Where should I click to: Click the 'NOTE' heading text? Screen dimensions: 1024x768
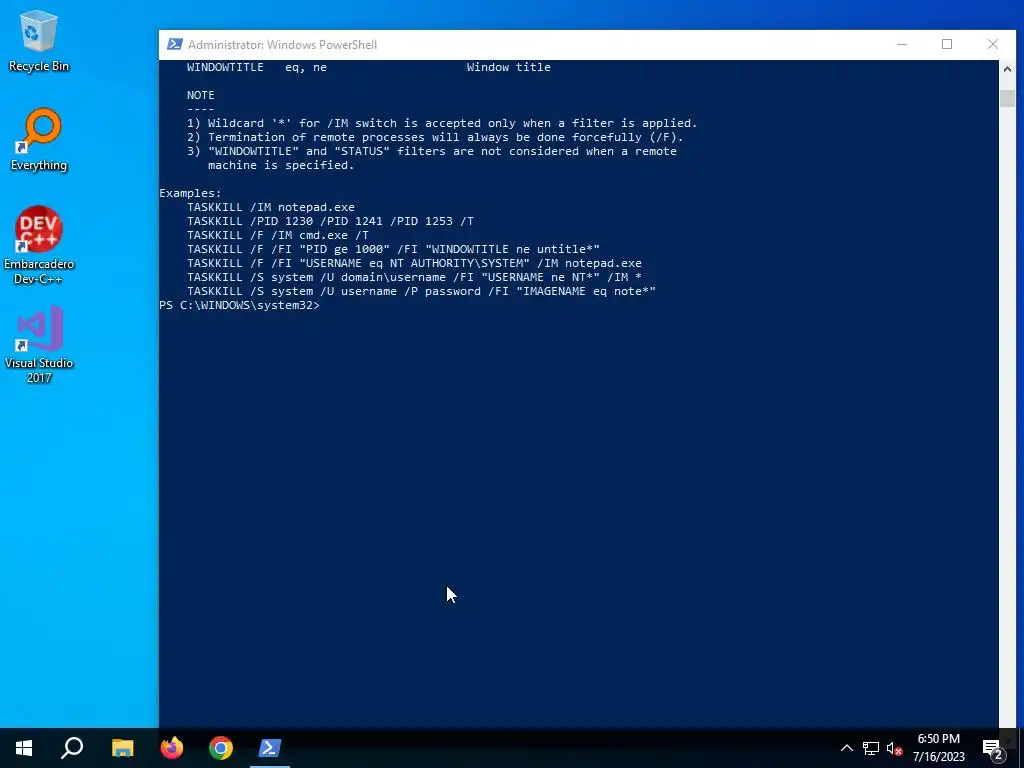tap(200, 95)
